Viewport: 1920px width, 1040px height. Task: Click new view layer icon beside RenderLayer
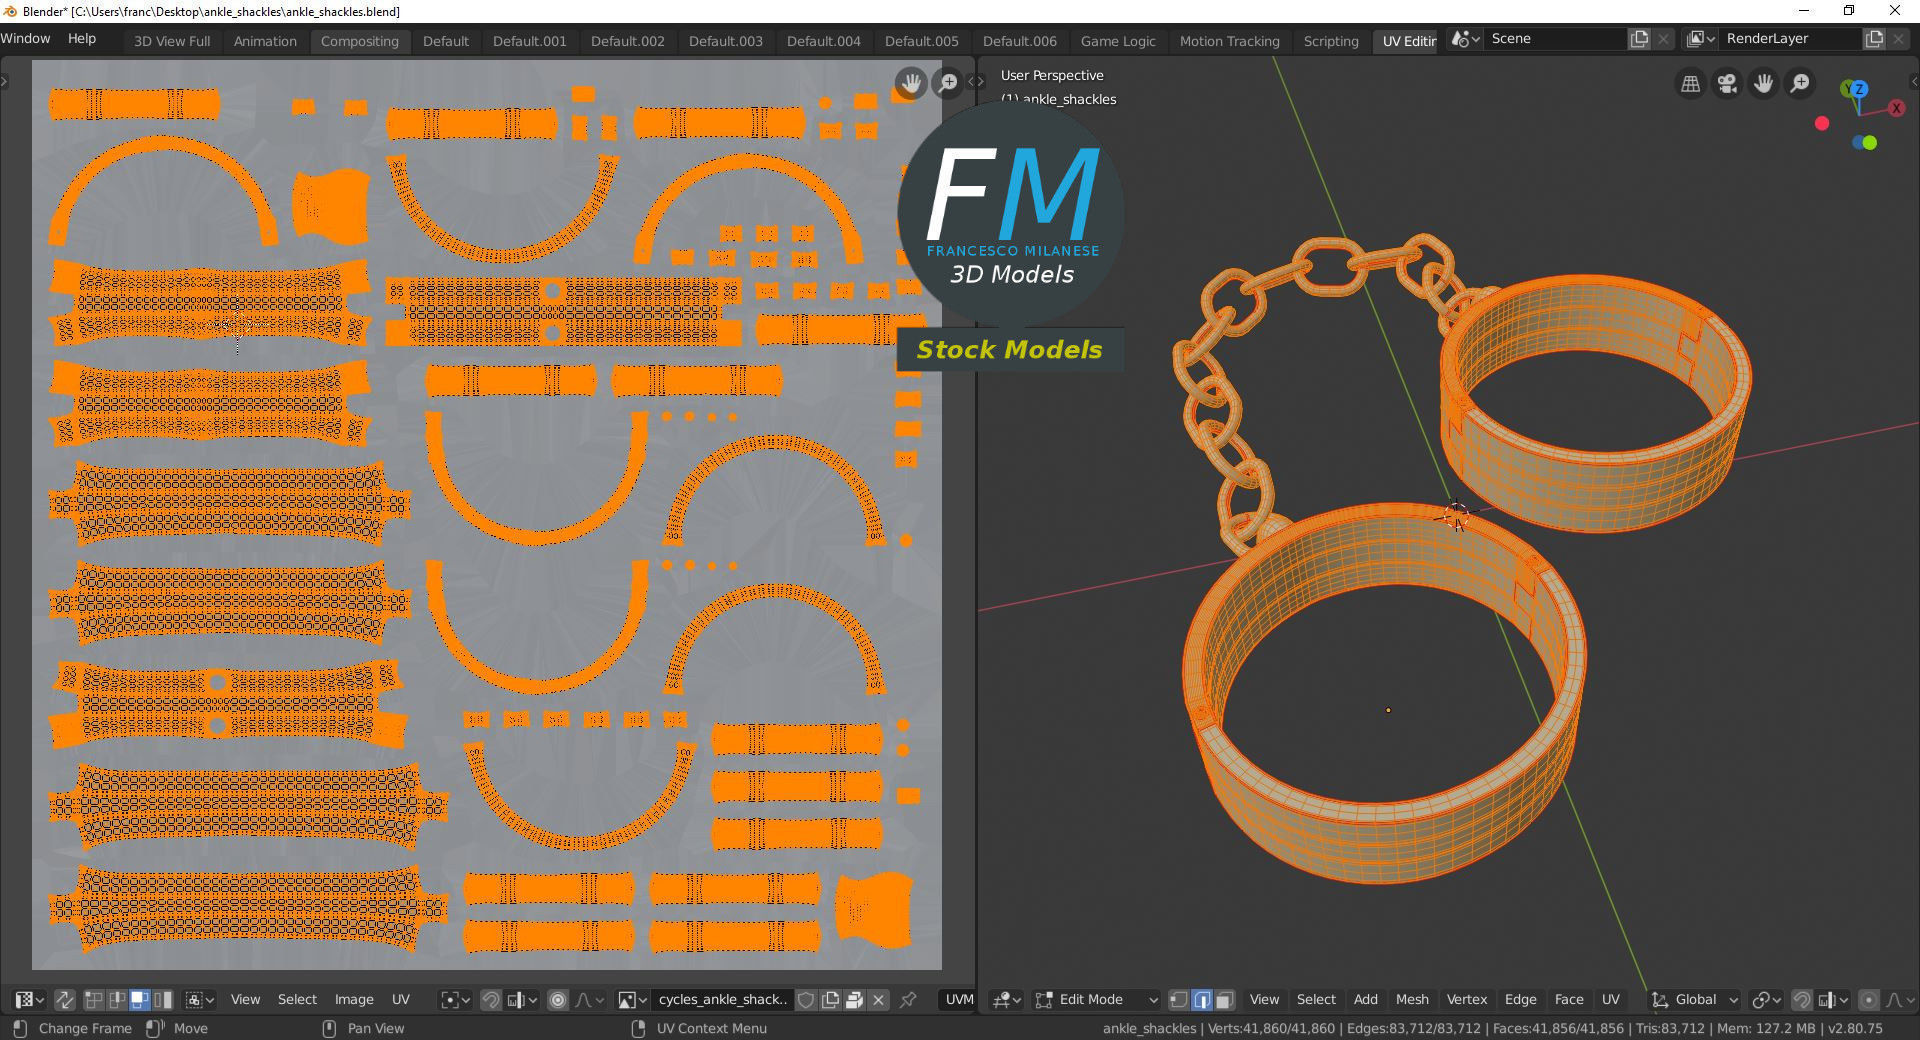click(x=1875, y=39)
